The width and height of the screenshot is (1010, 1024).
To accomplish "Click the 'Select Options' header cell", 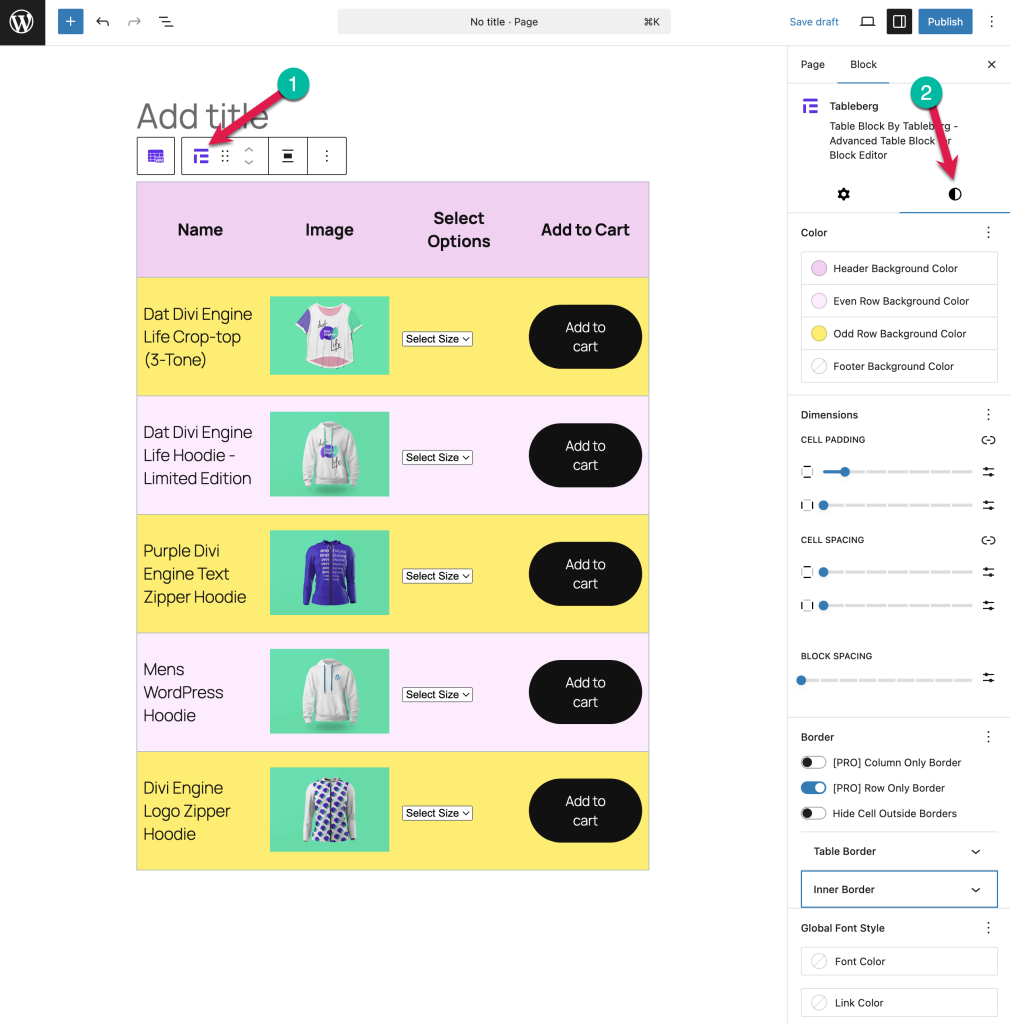I will [458, 229].
